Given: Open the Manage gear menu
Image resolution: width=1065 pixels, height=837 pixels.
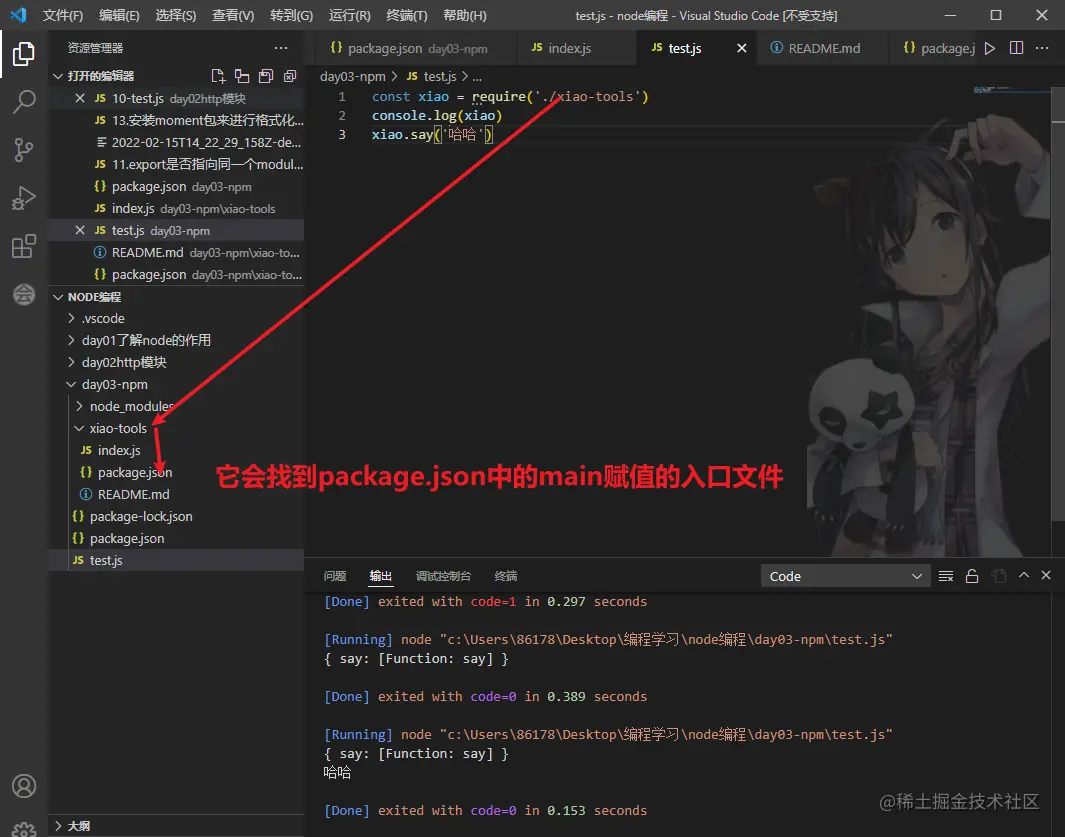Looking at the screenshot, I should 24,829.
